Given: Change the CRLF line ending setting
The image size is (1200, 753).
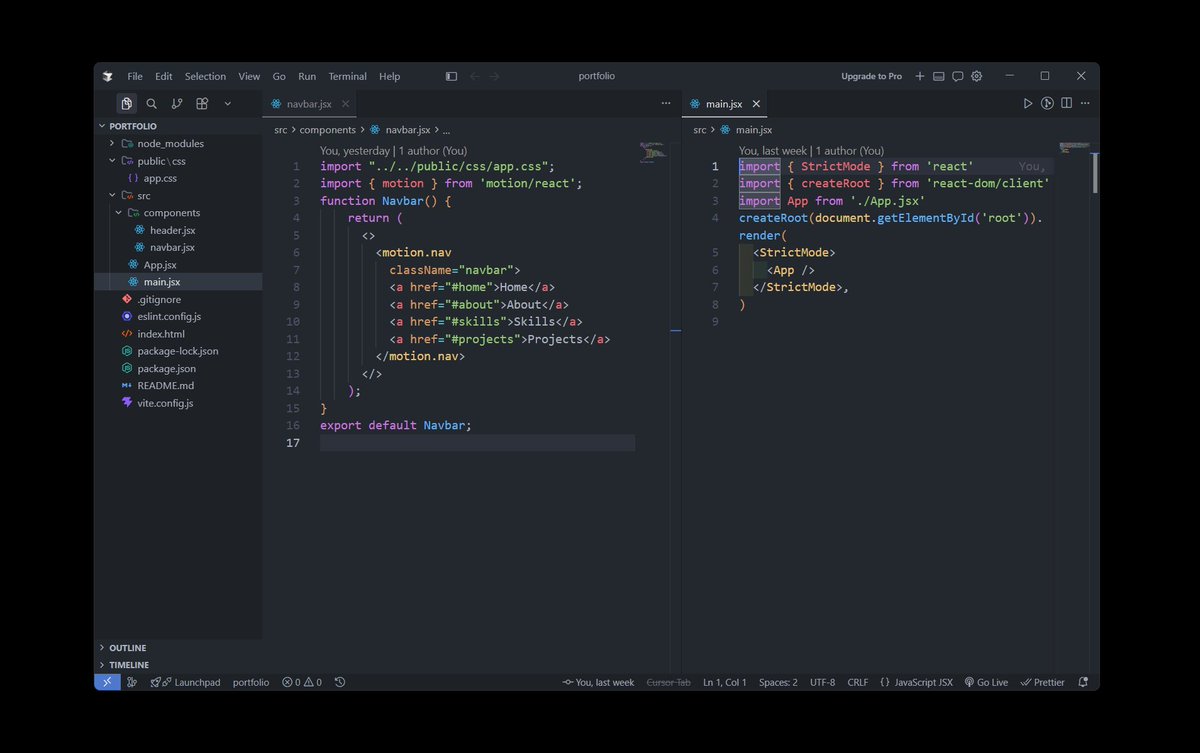Looking at the screenshot, I should point(858,682).
